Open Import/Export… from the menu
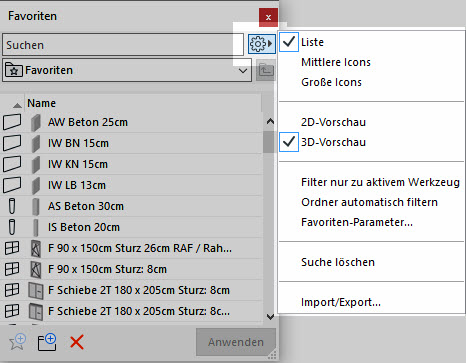 [x=372, y=302]
